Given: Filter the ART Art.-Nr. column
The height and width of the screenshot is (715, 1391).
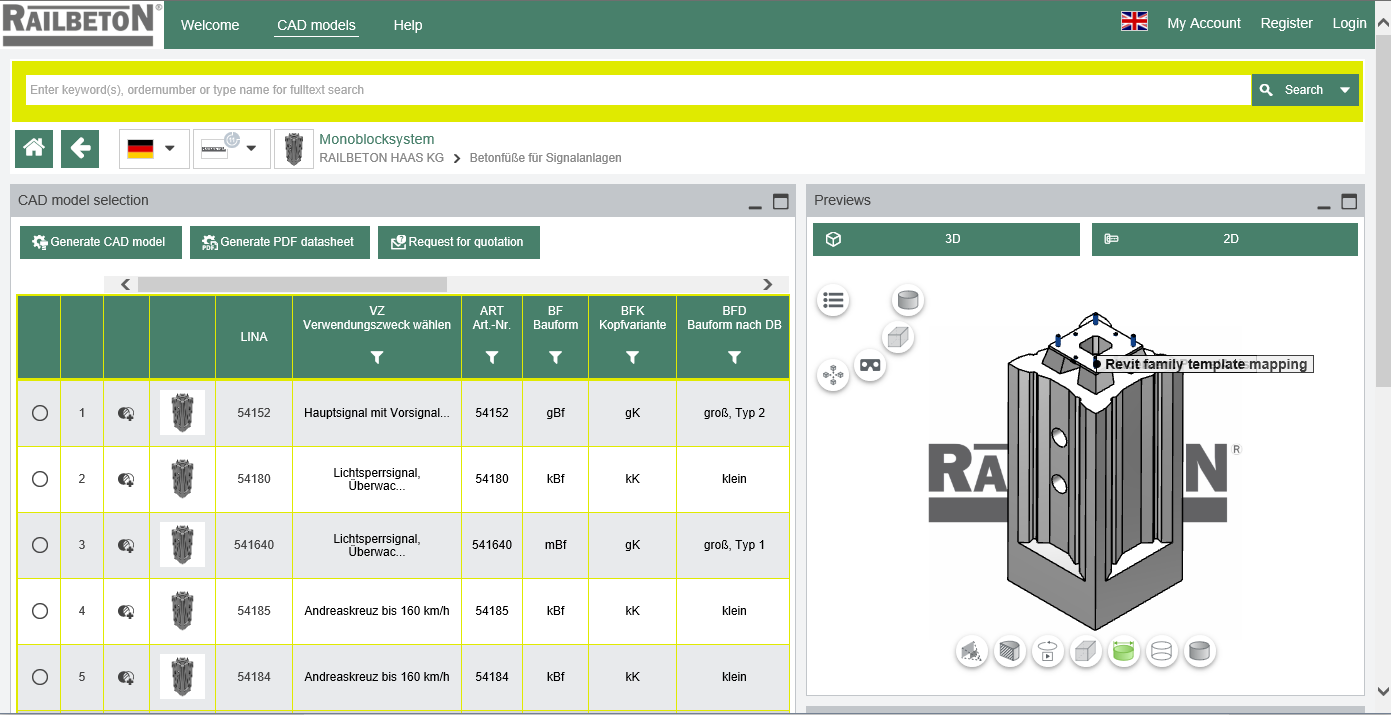Looking at the screenshot, I should click(x=491, y=357).
